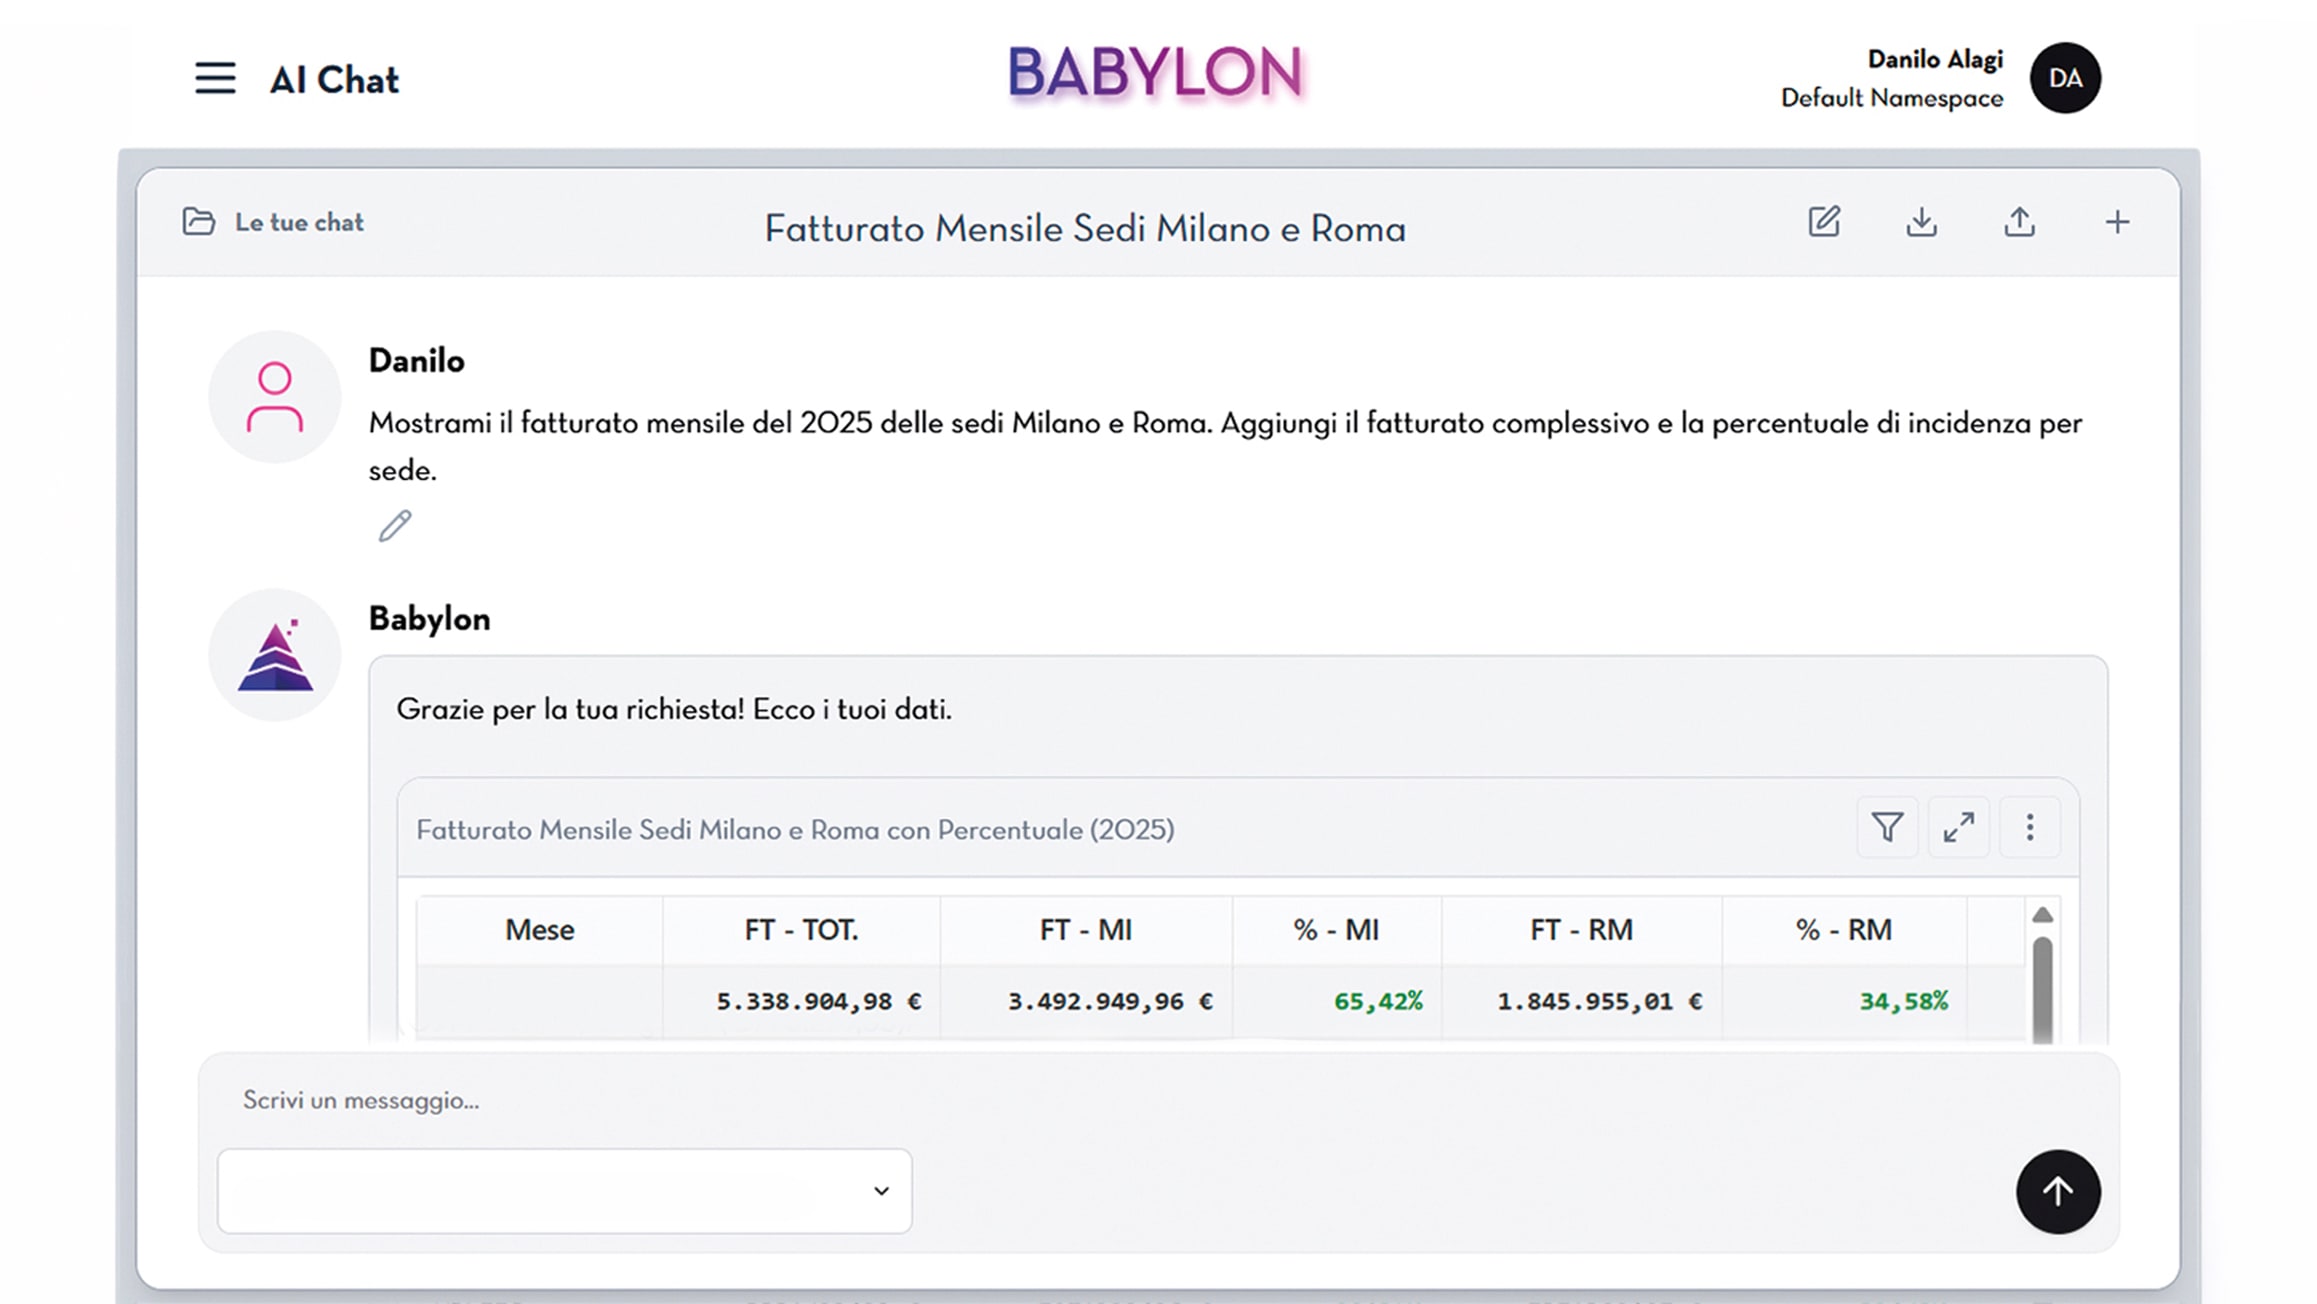
Task: Click the DA user avatar
Action: coord(2065,78)
